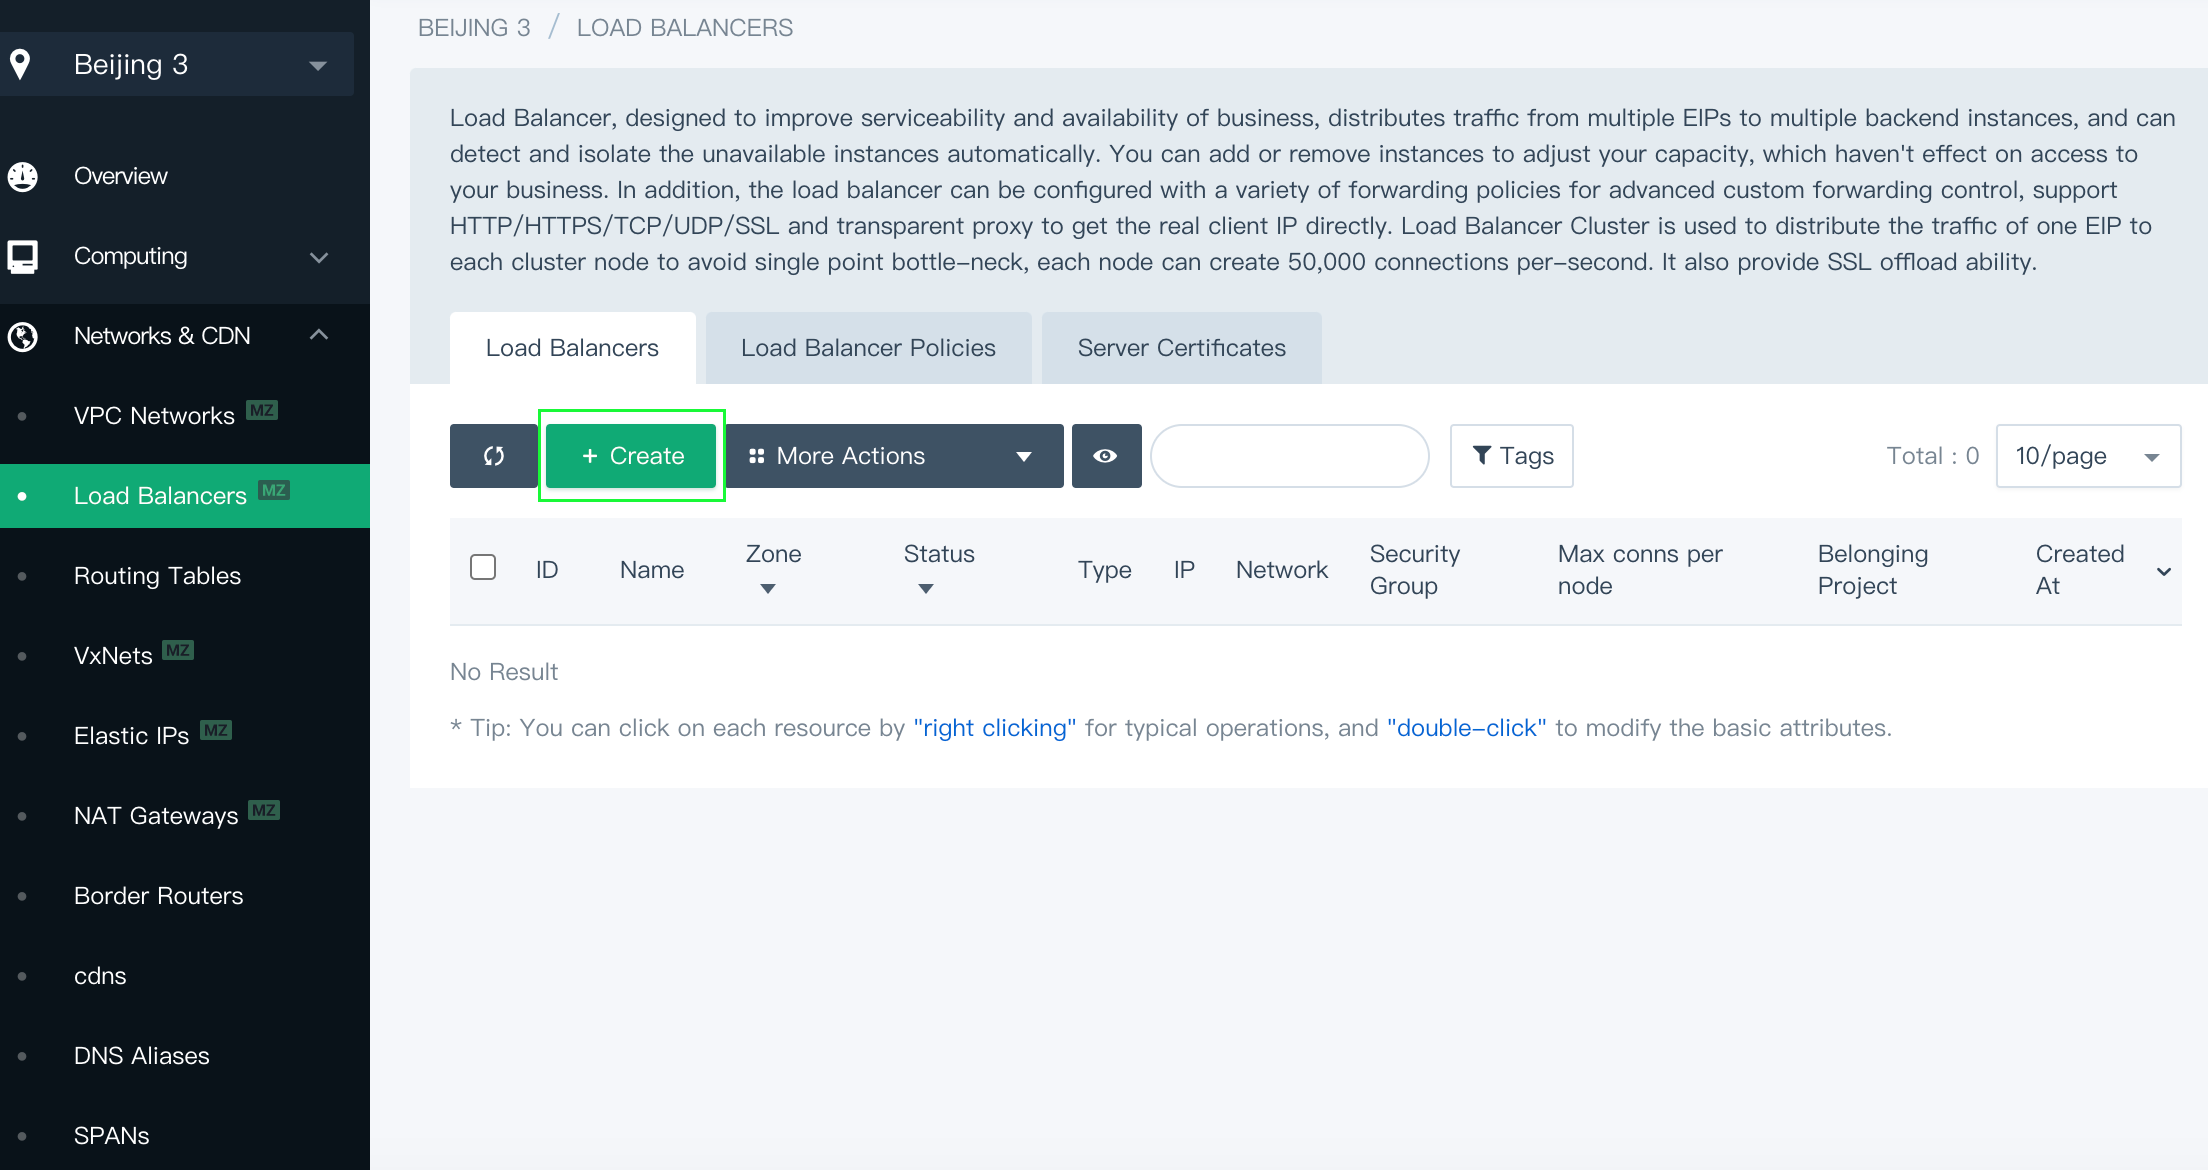Viewport: 2208px width, 1170px height.
Task: Expand the Computing sidebar section
Action: 319,257
